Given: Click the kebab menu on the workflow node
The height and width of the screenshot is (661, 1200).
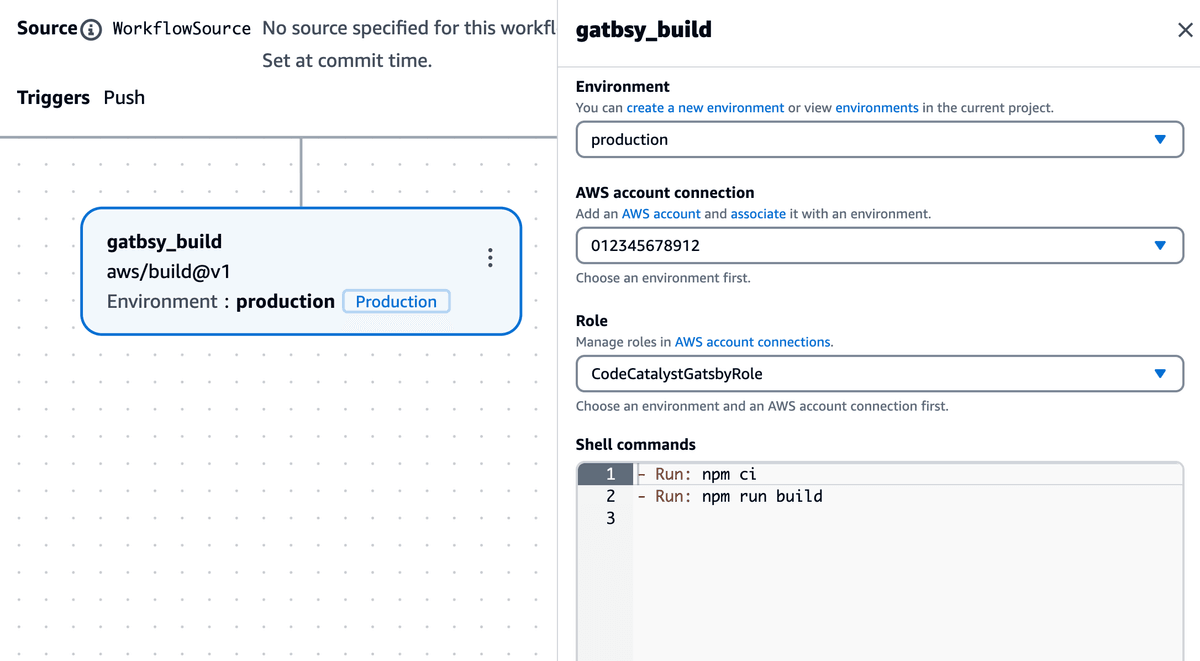Looking at the screenshot, I should tap(490, 257).
